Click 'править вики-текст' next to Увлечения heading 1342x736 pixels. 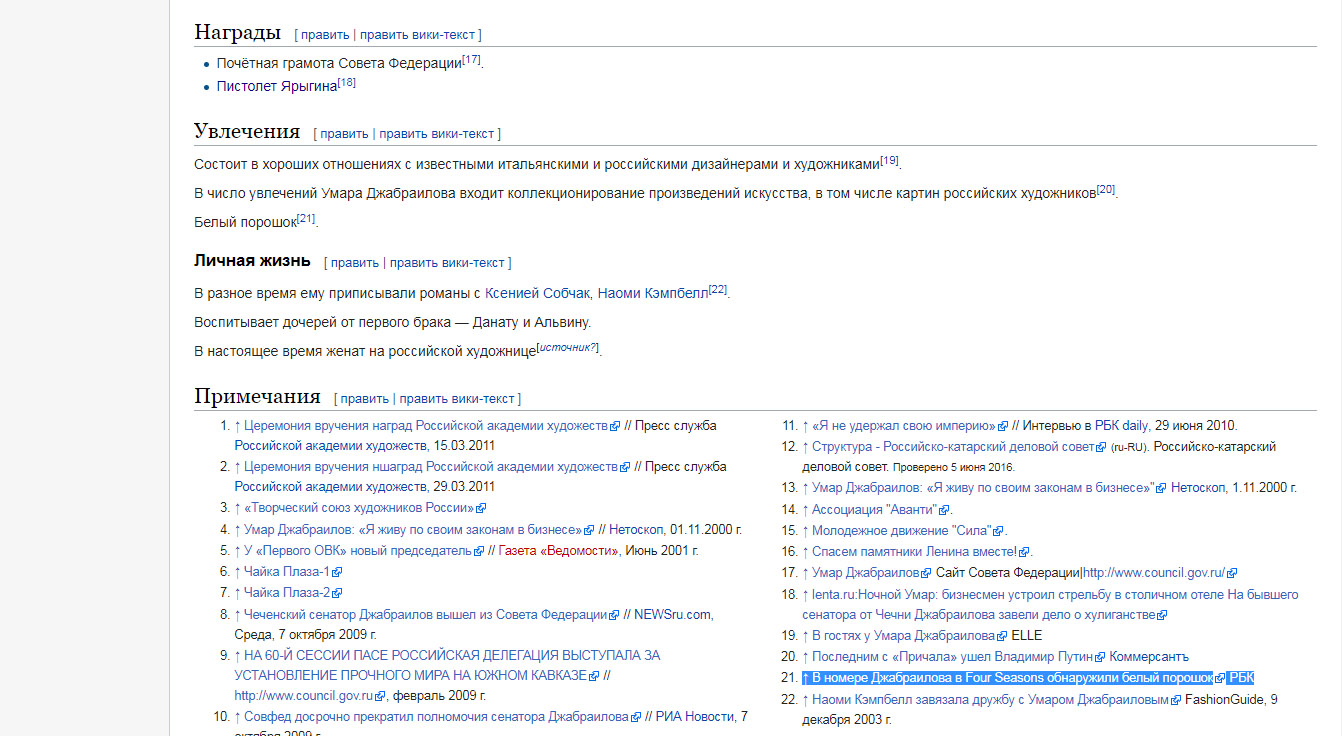point(436,133)
